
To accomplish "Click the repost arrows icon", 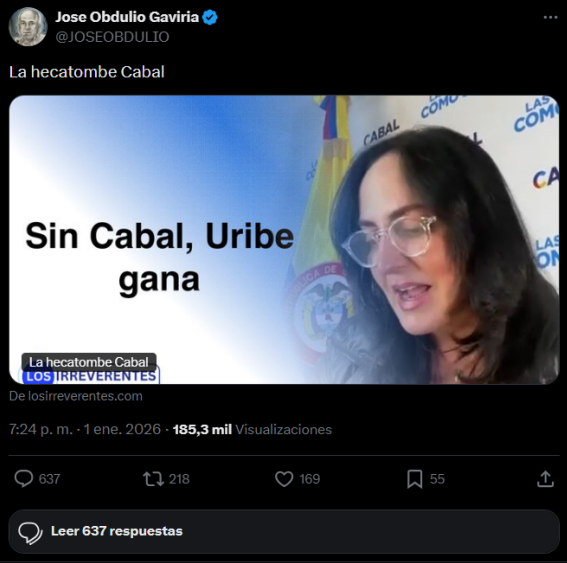I will click(x=153, y=479).
